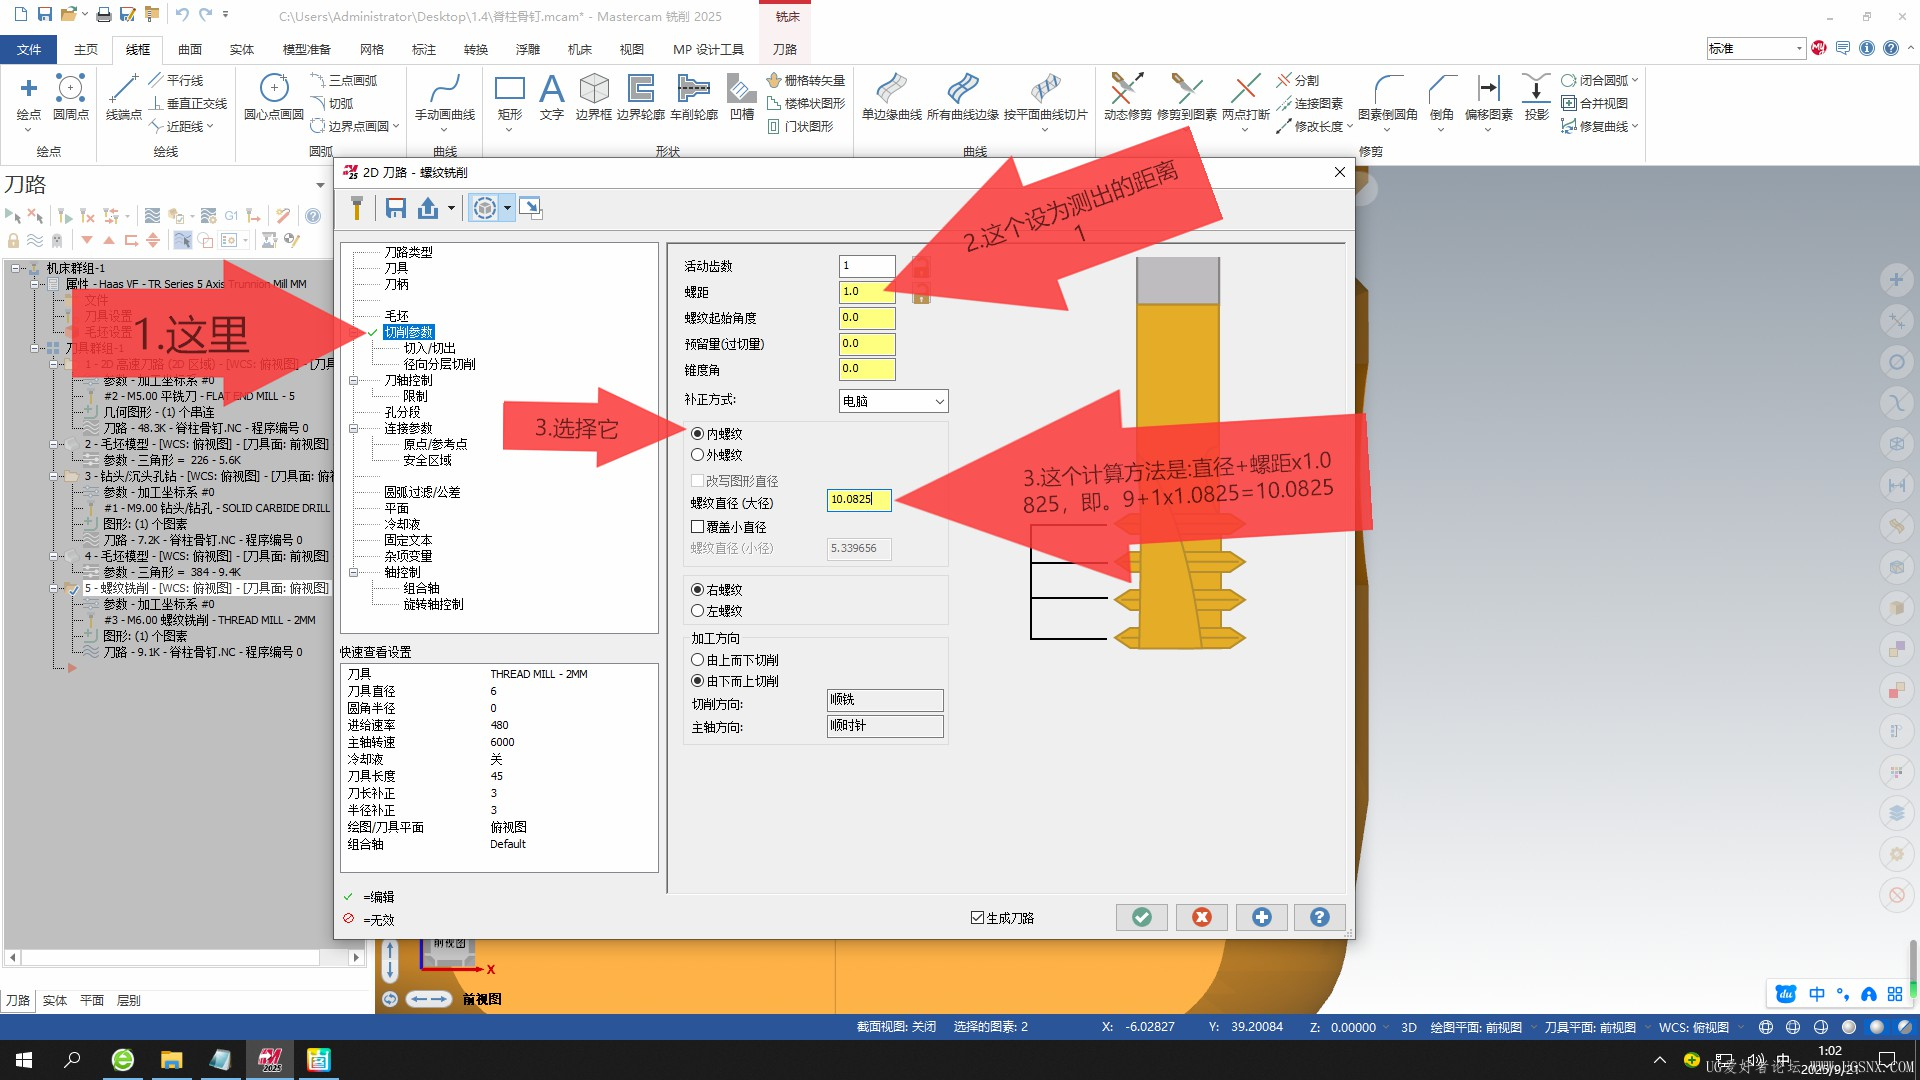Viewport: 1920px width, 1080px height.
Task: Select 由上而下切削 radio option
Action: click(x=698, y=660)
